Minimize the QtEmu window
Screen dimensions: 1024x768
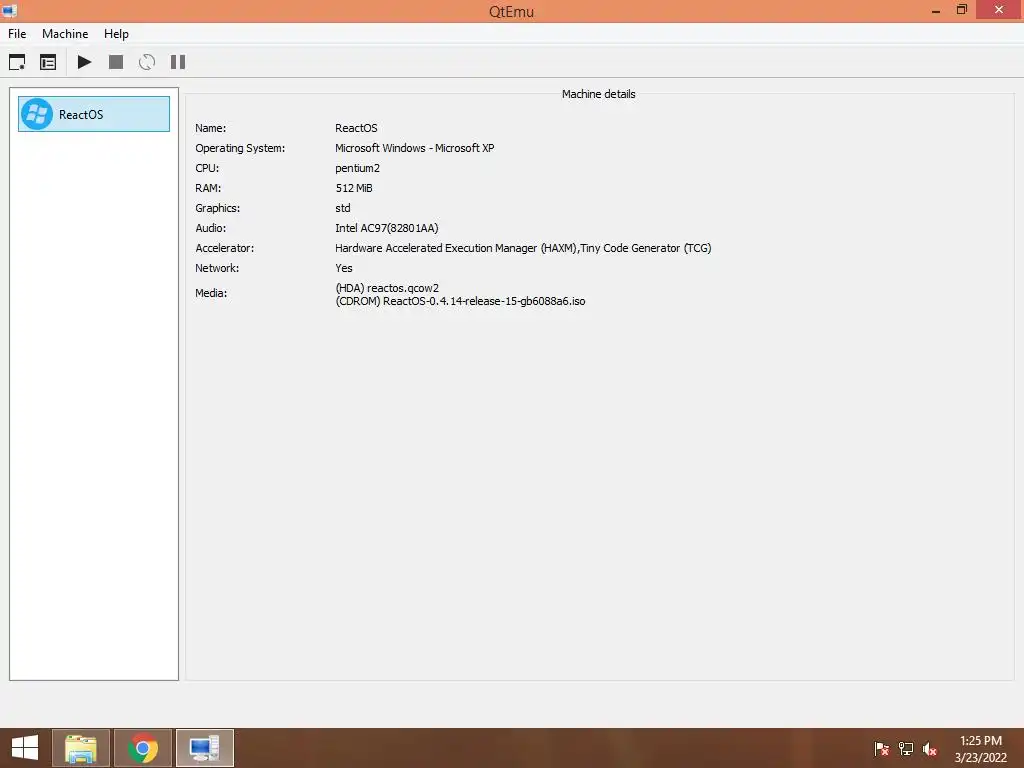pos(936,10)
